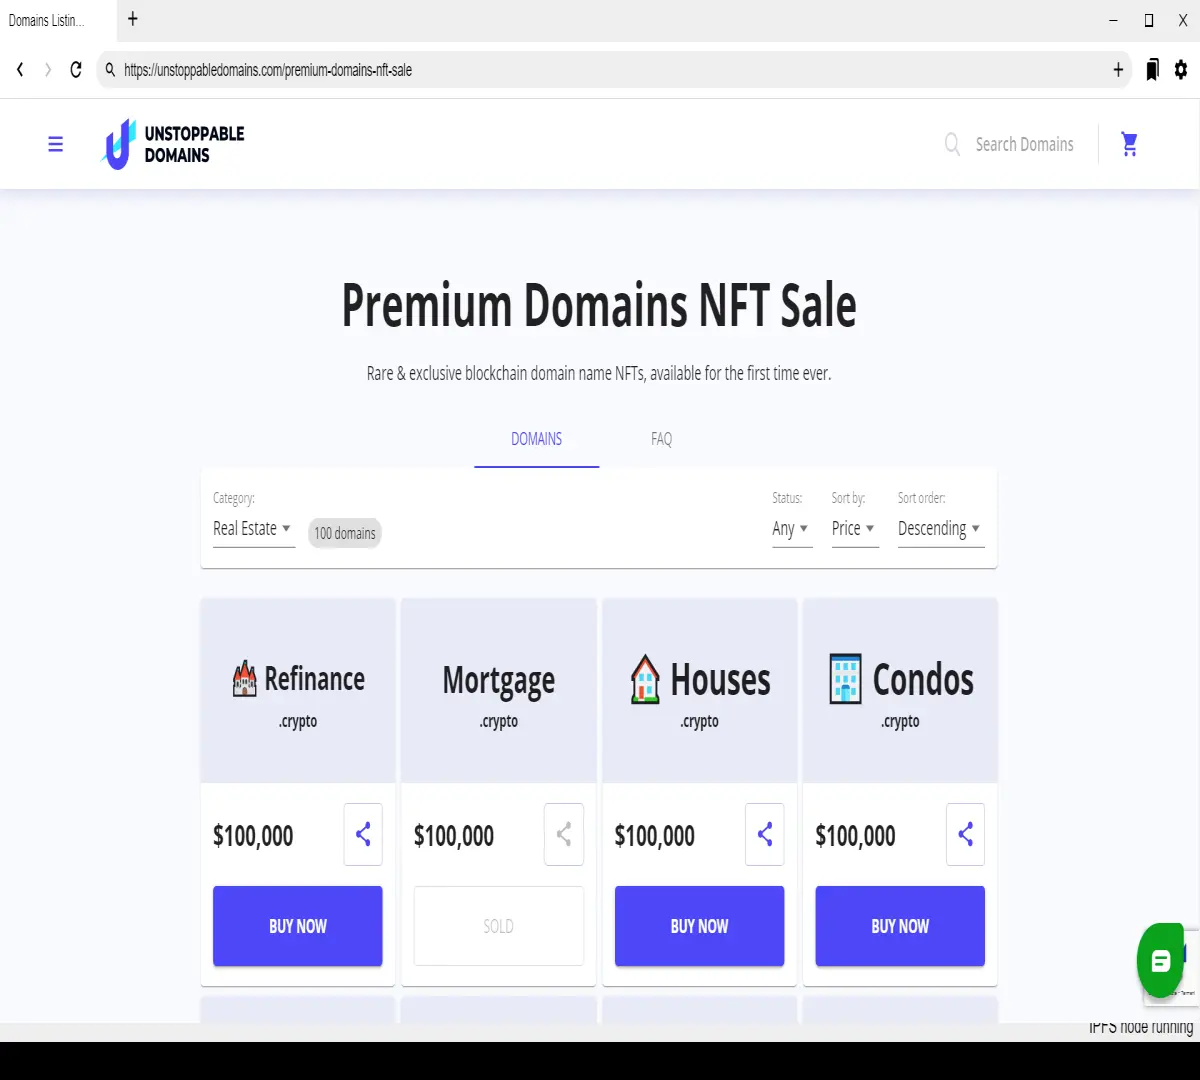The height and width of the screenshot is (1080, 1200).
Task: Click the search magnifier icon in header
Action: [952, 144]
